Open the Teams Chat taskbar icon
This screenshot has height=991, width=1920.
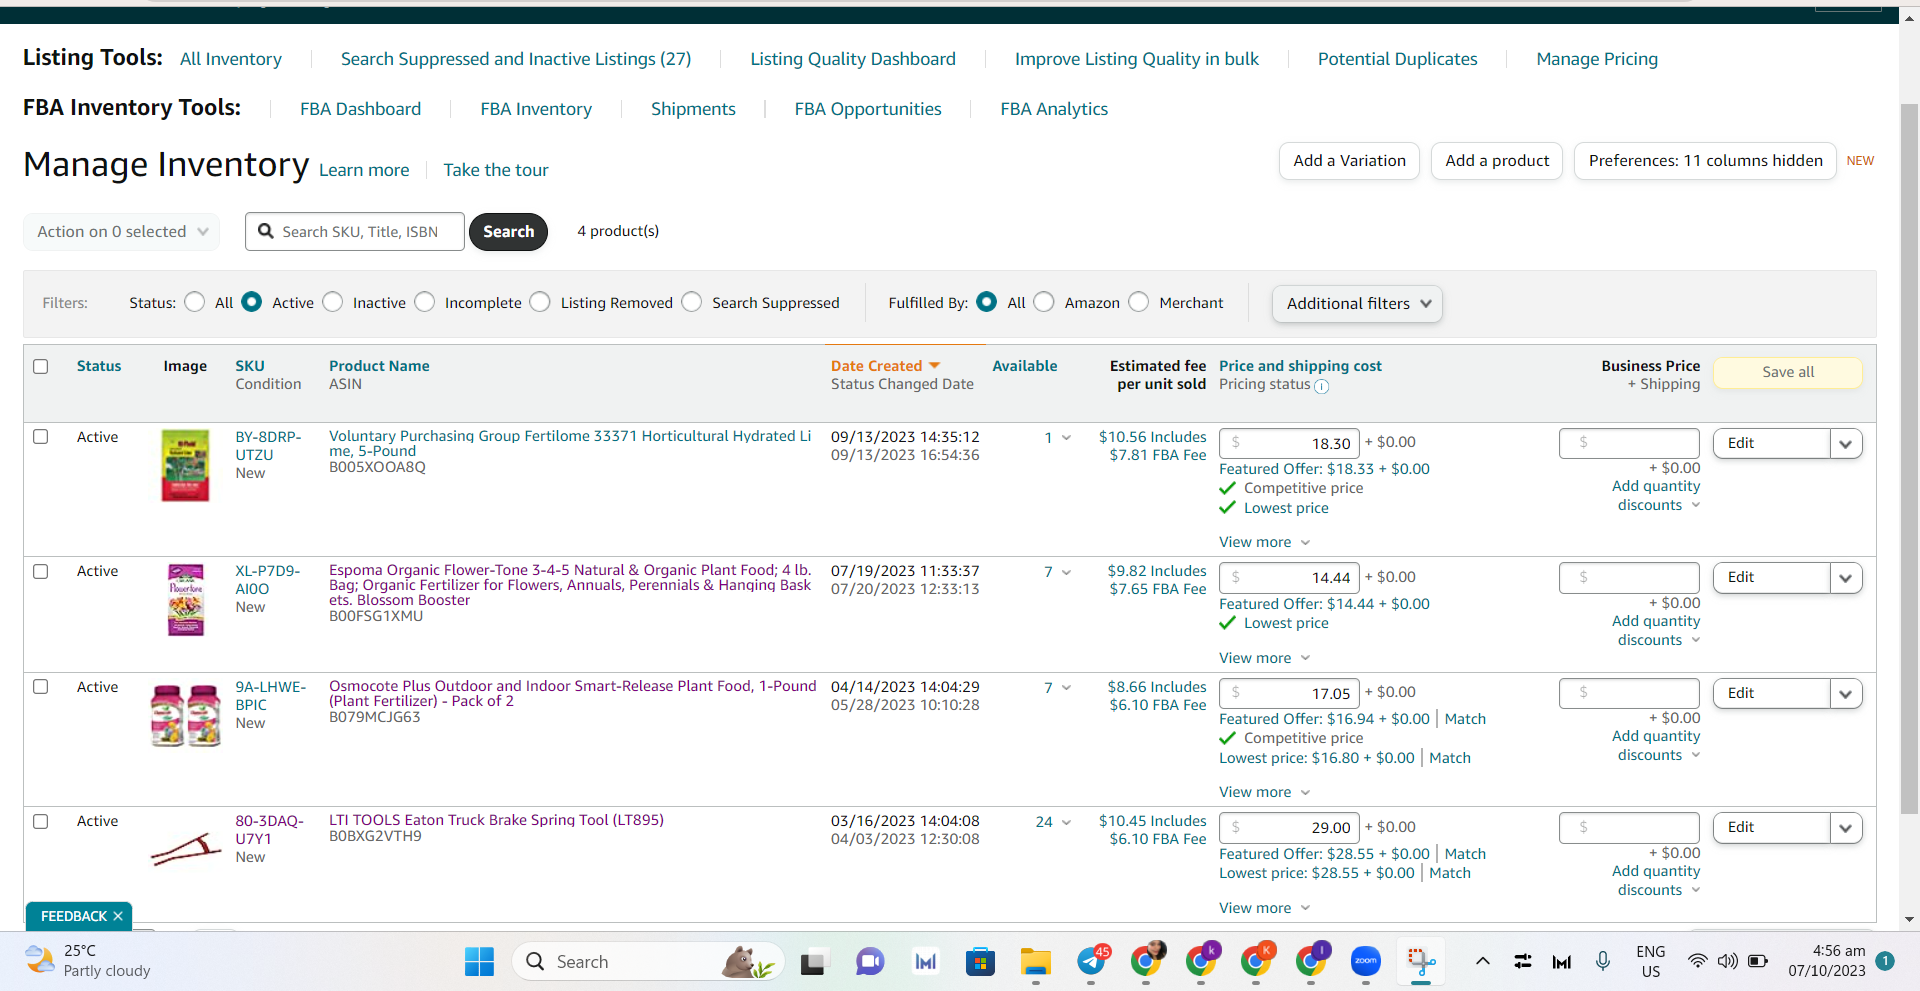pos(870,962)
